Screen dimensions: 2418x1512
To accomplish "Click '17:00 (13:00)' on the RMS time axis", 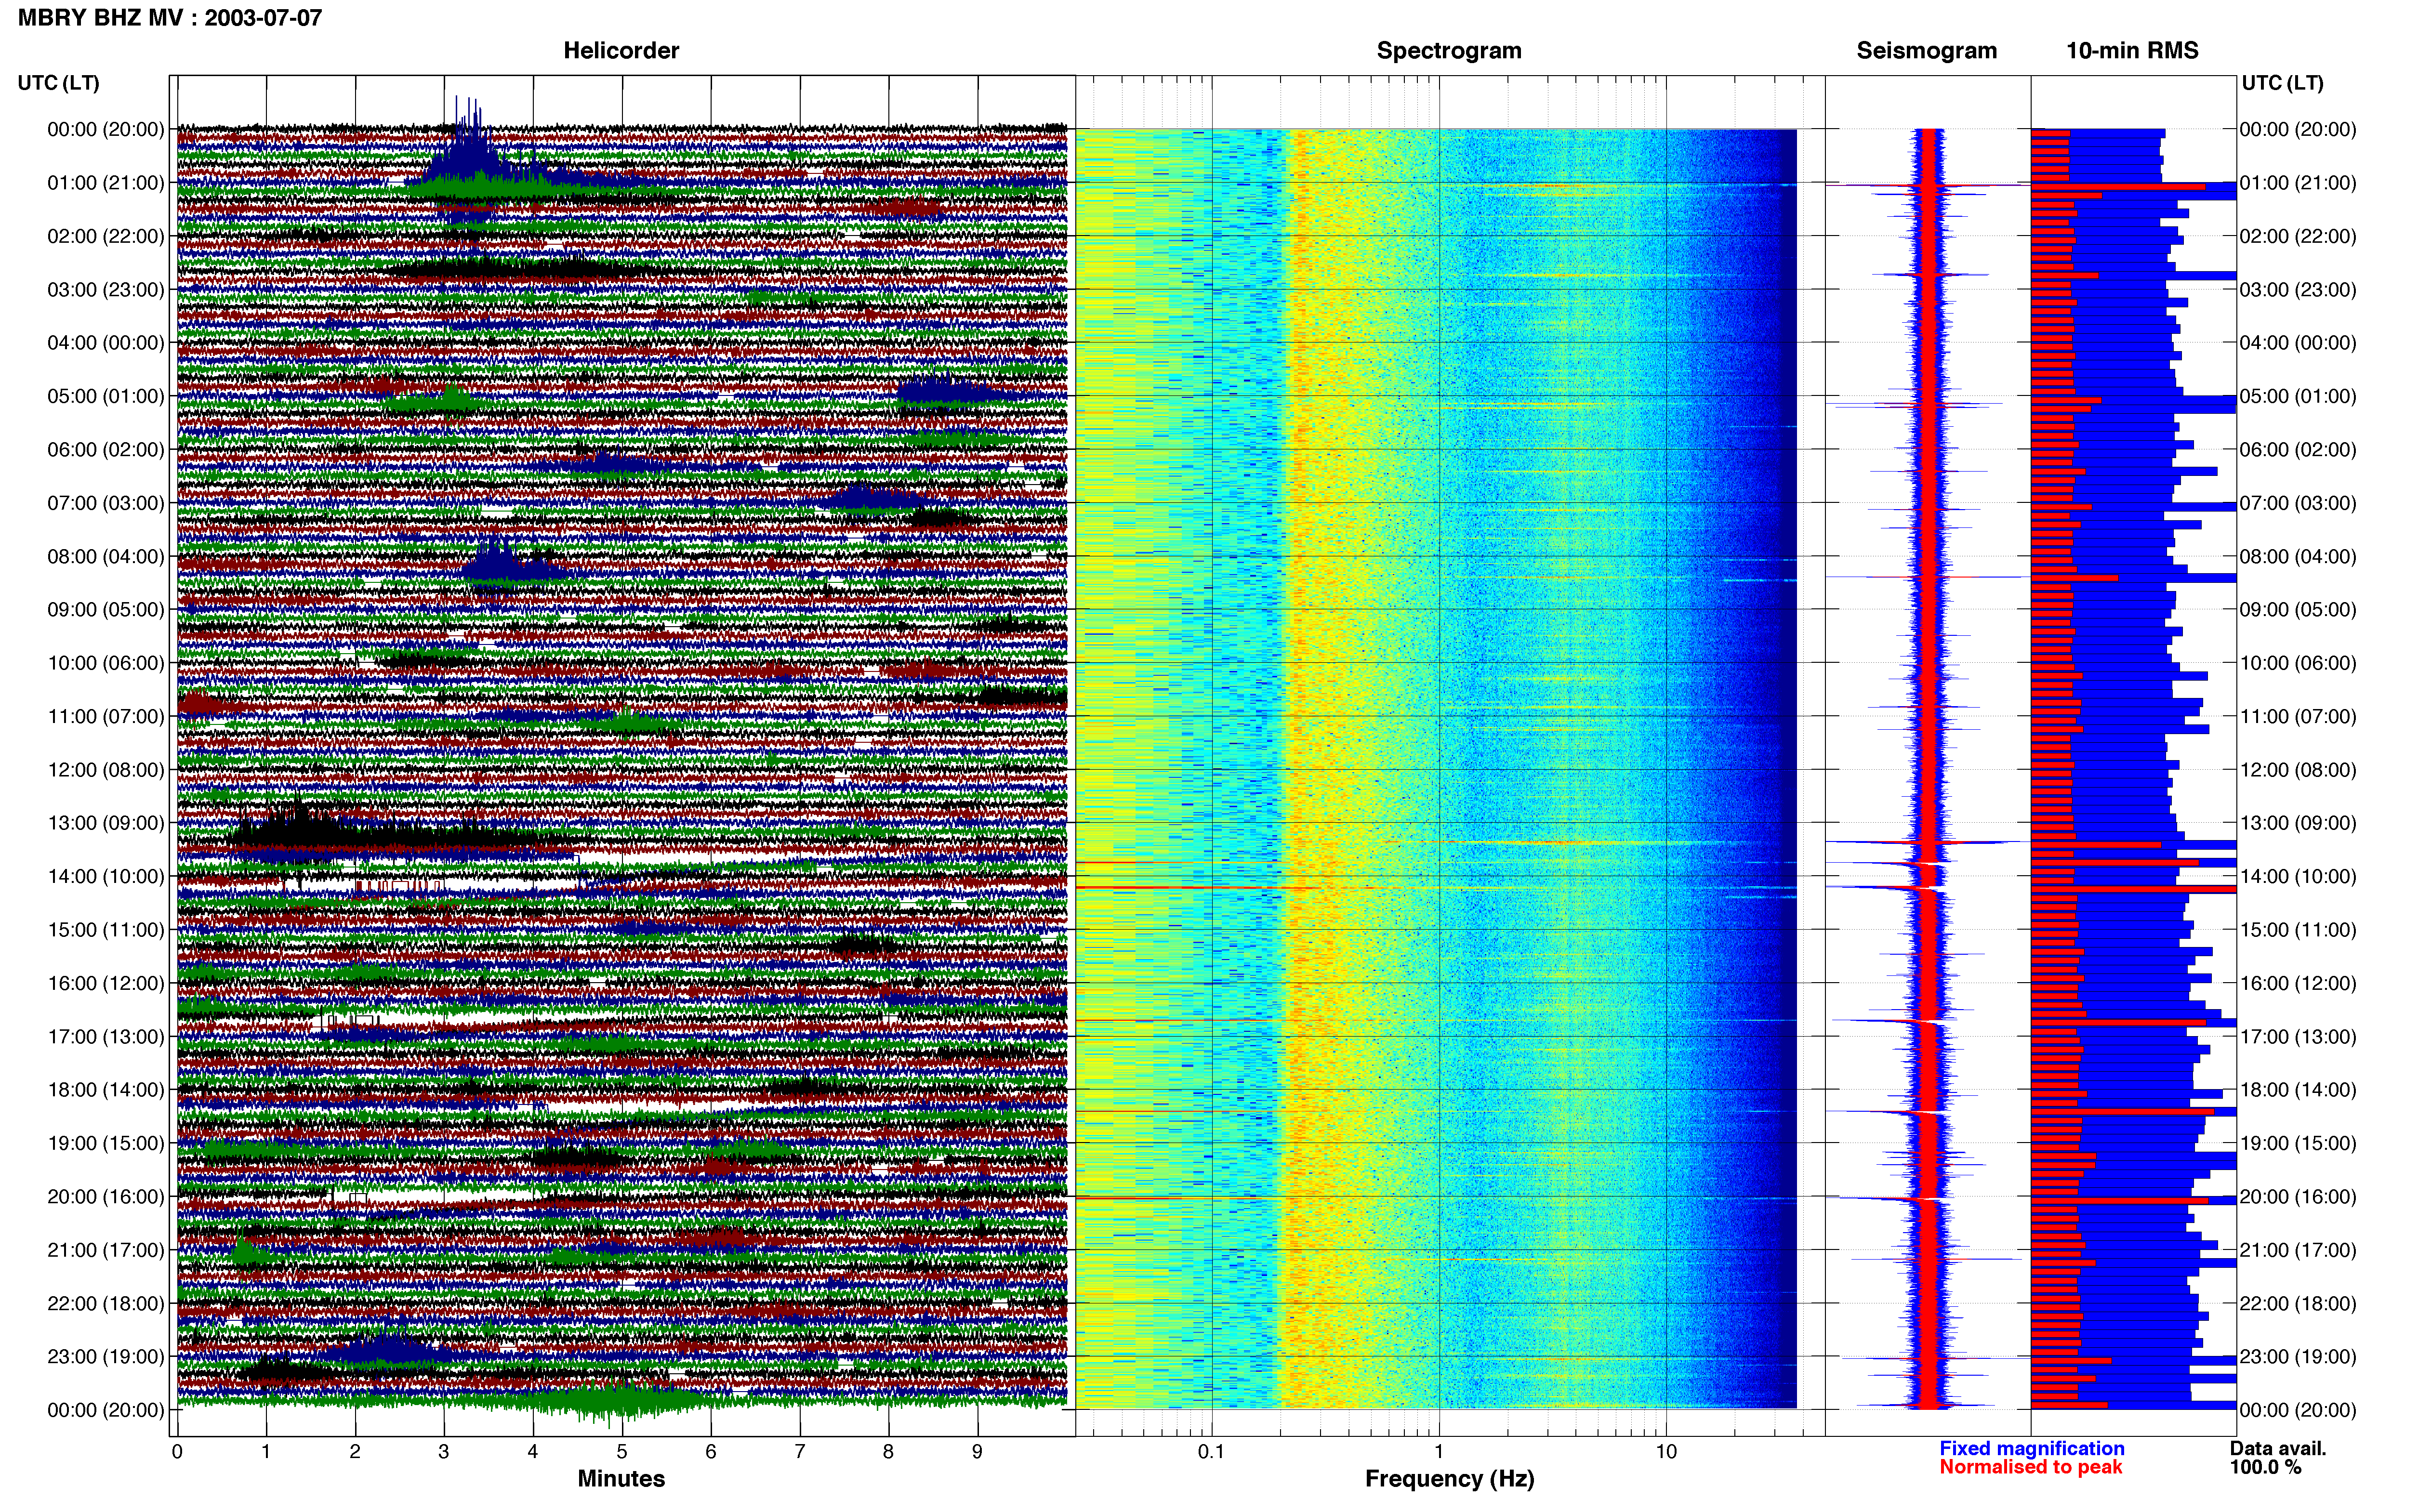I will pyautogui.click(x=2298, y=1037).
